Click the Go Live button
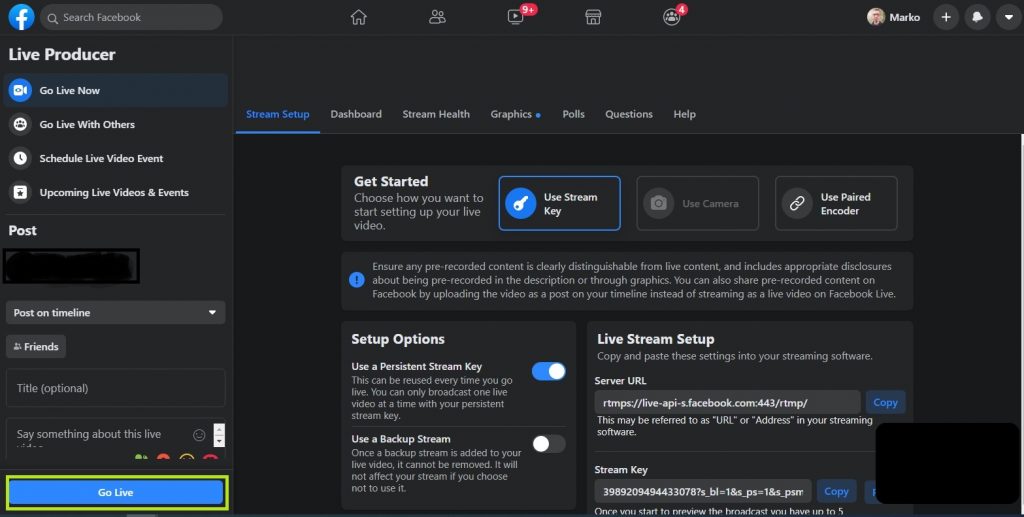 (x=116, y=492)
